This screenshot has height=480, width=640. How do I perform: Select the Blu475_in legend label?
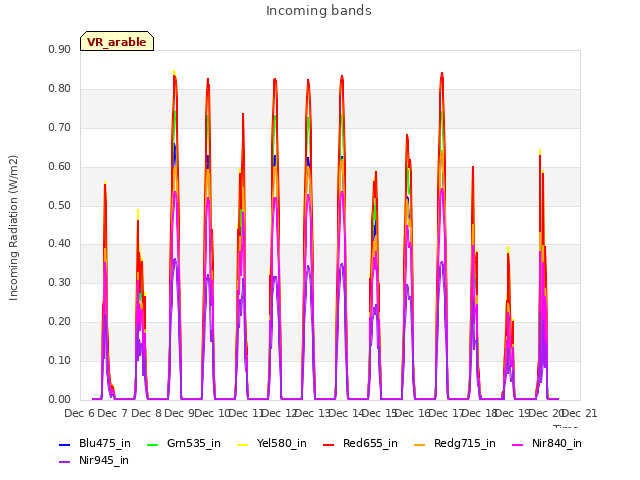click(x=105, y=444)
